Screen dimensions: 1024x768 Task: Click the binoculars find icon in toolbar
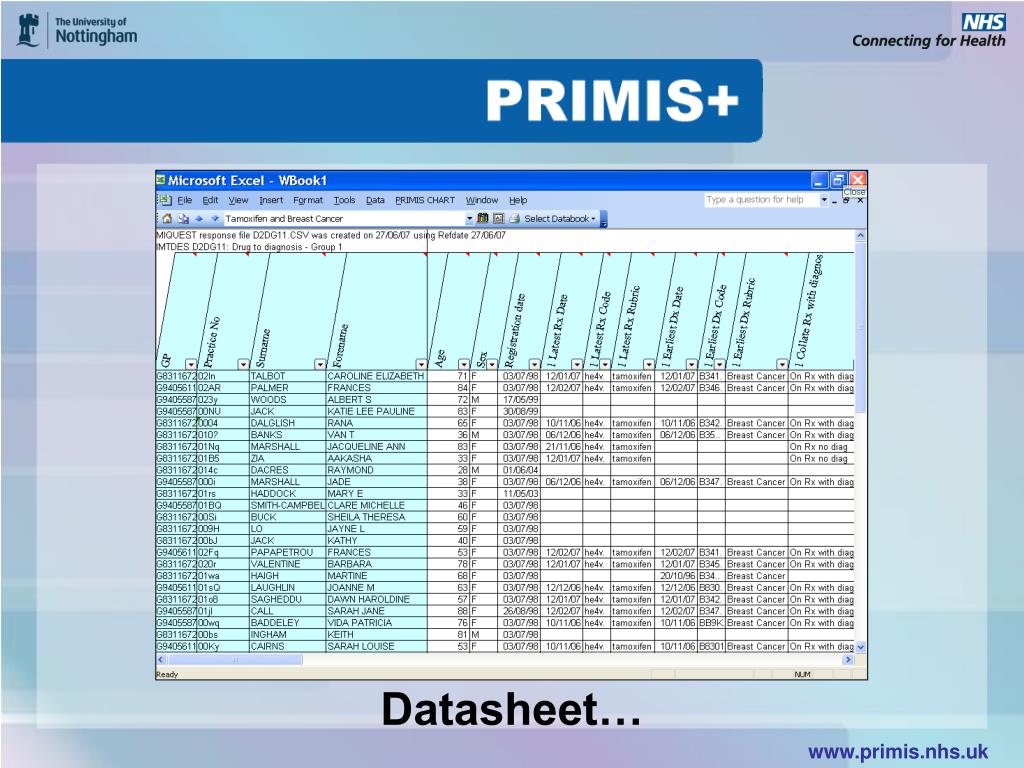pos(483,218)
